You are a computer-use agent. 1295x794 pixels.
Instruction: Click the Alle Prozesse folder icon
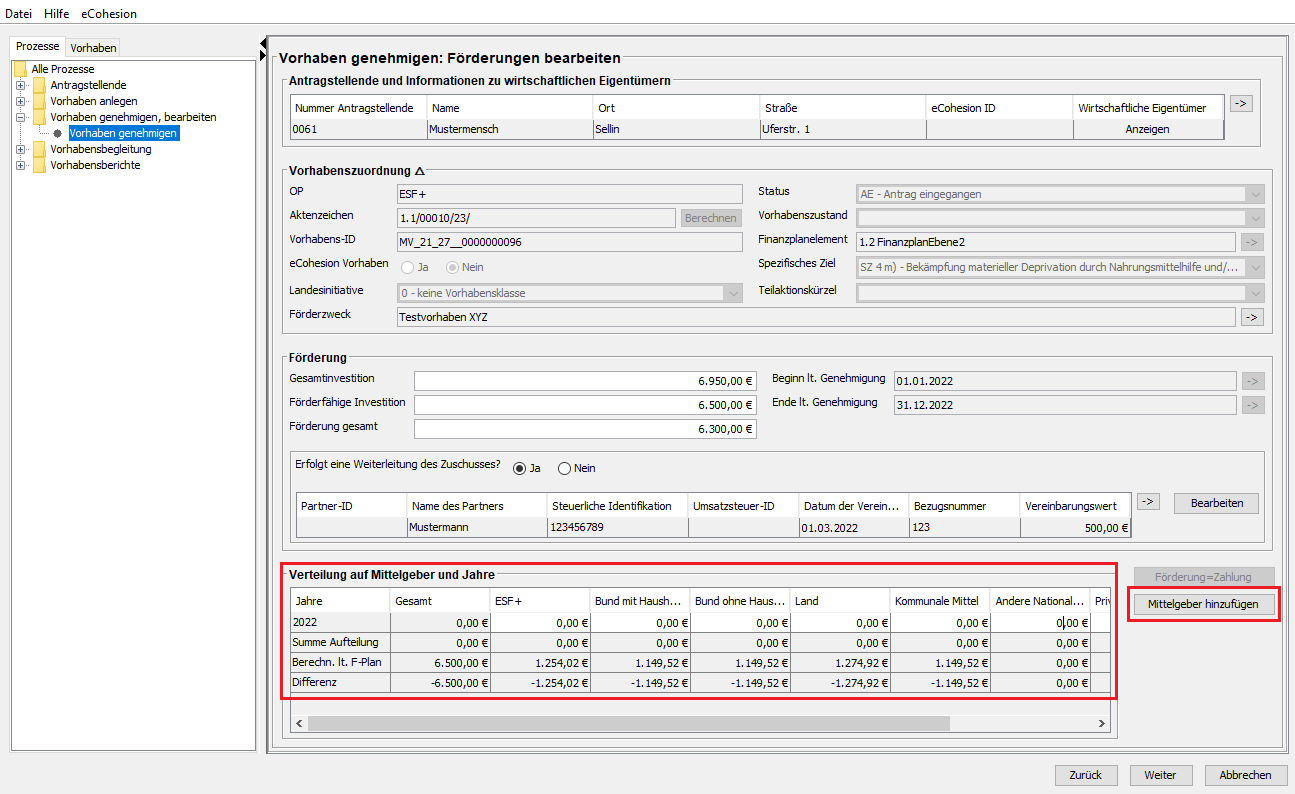[20, 69]
